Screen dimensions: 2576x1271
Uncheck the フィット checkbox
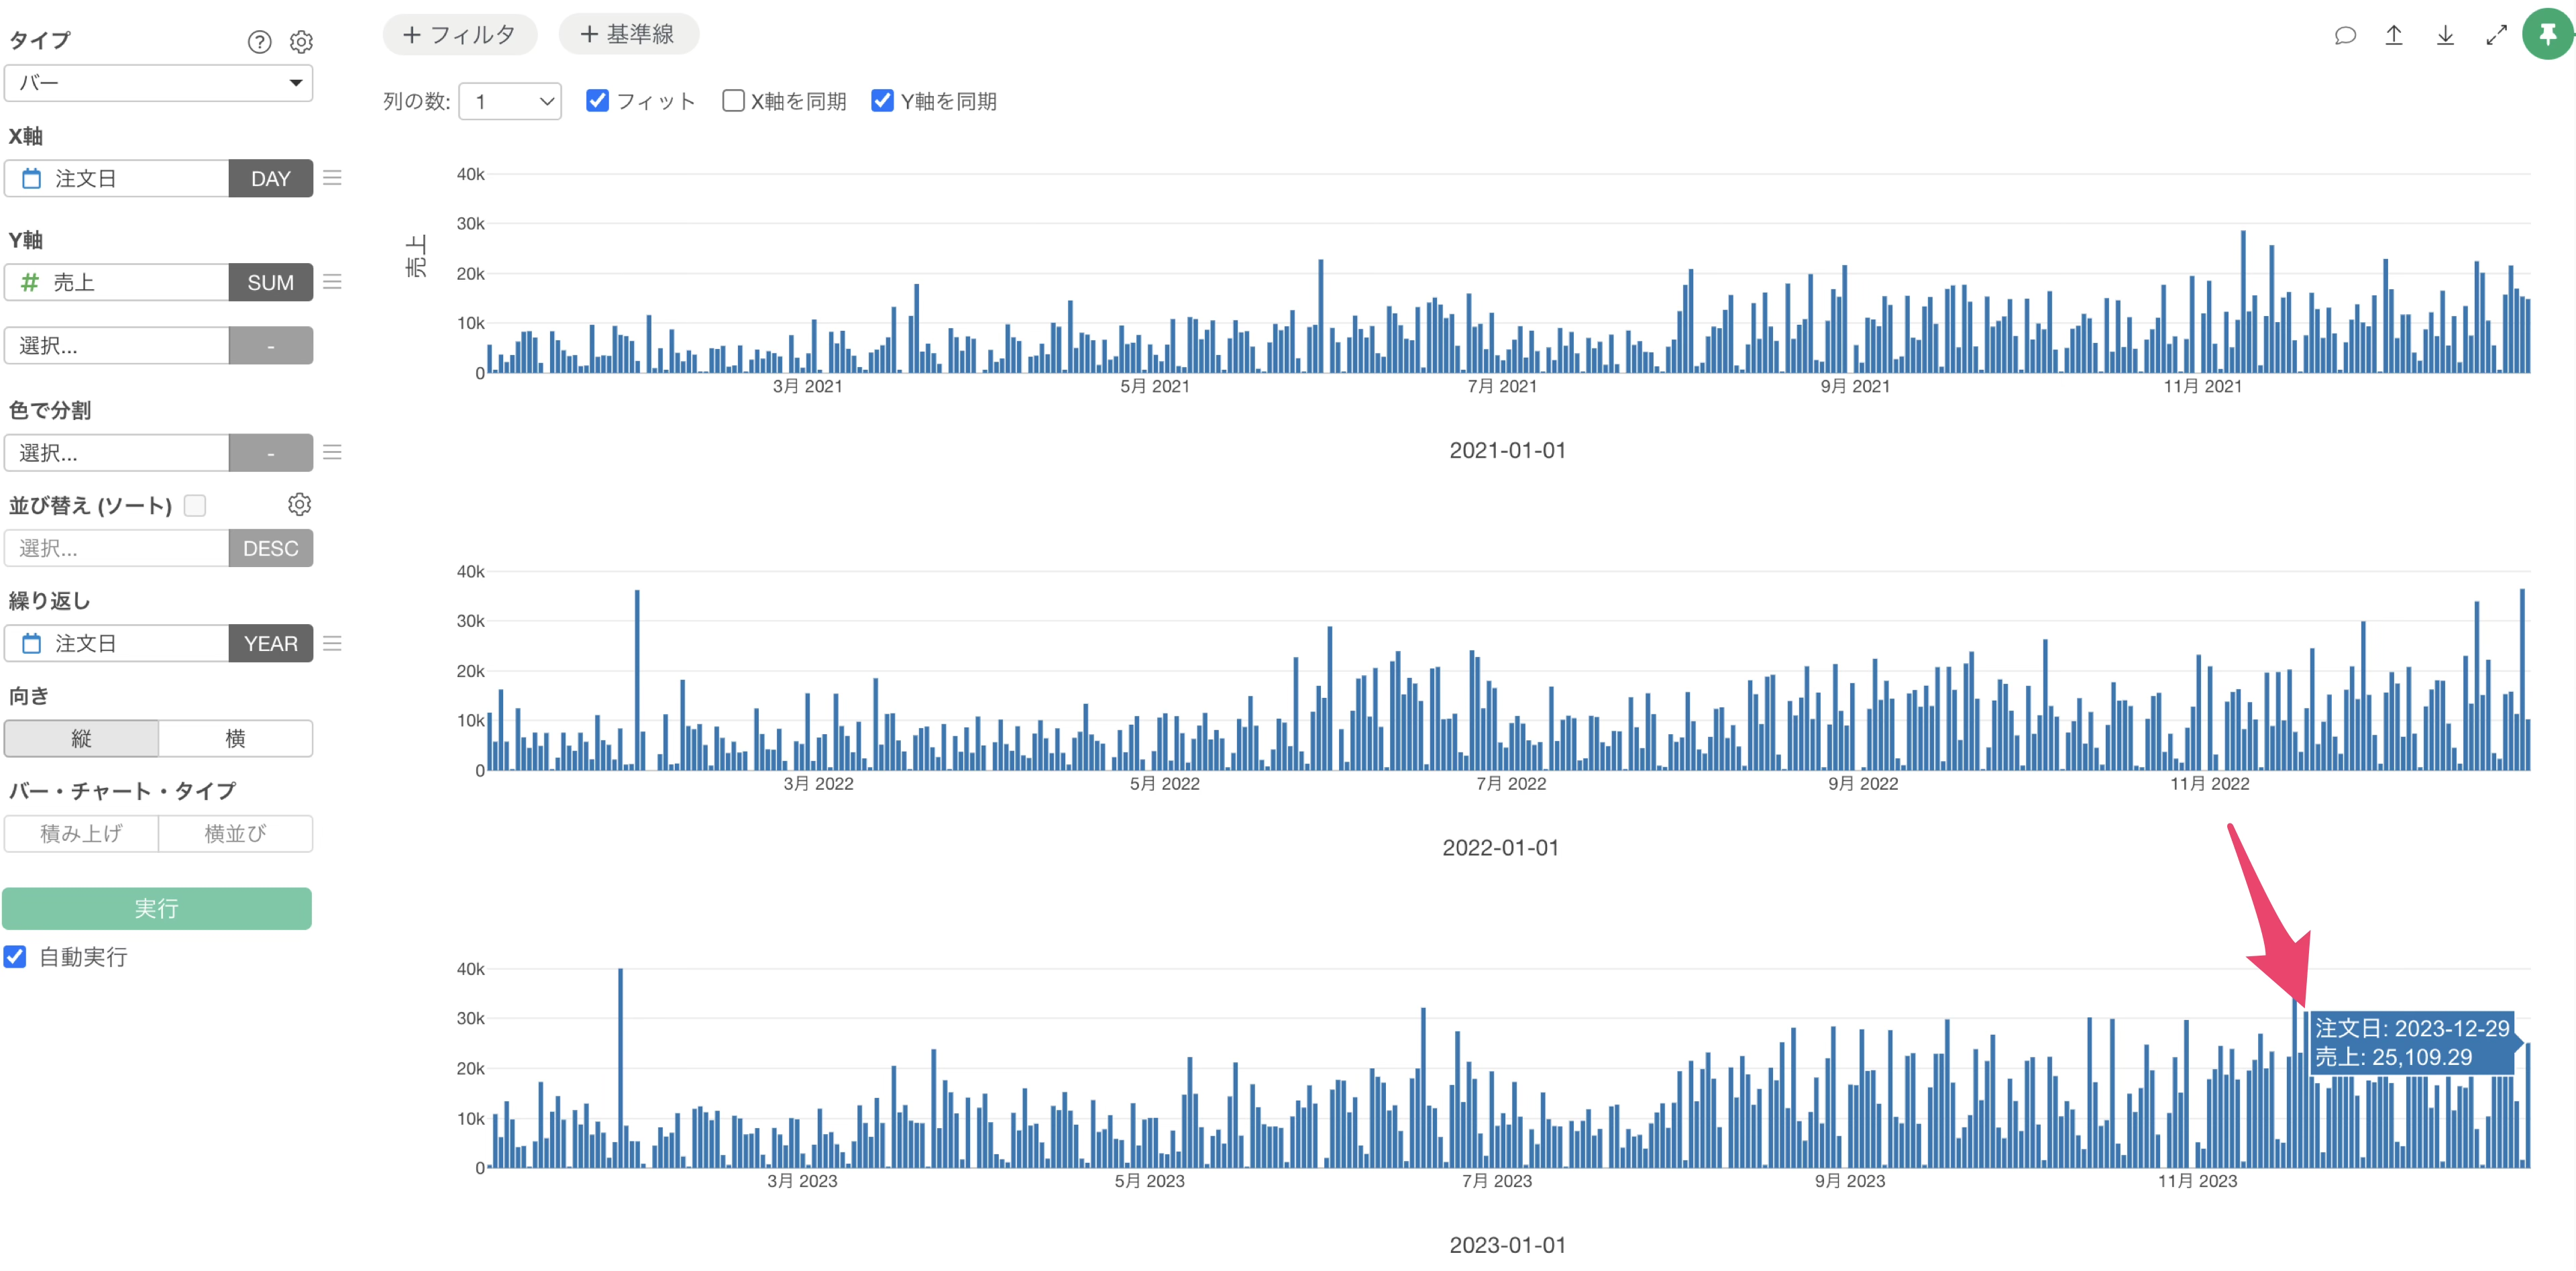pyautogui.click(x=598, y=101)
